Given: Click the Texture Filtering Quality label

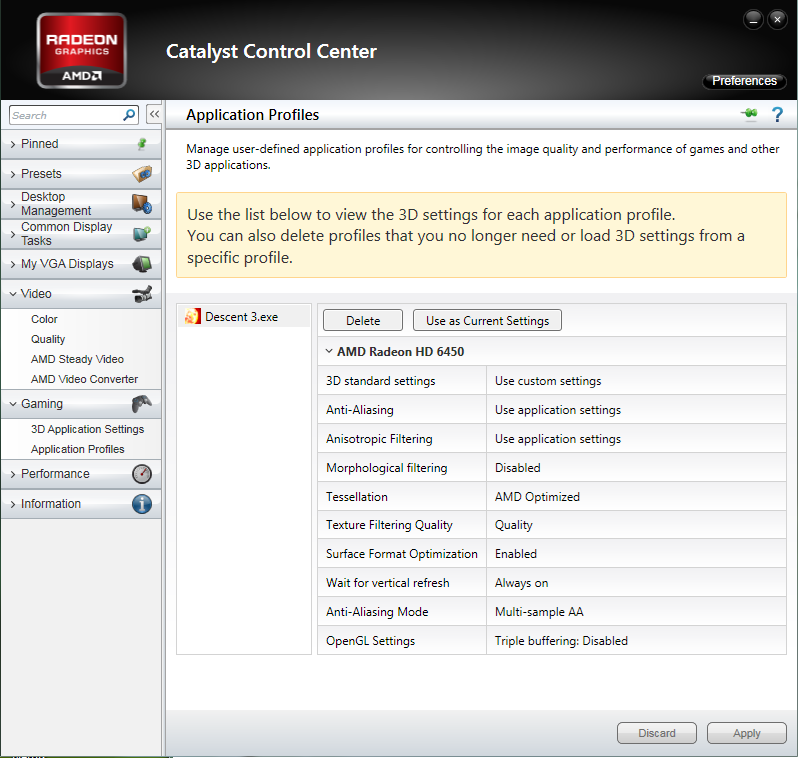Looking at the screenshot, I should pyautogui.click(x=389, y=525).
